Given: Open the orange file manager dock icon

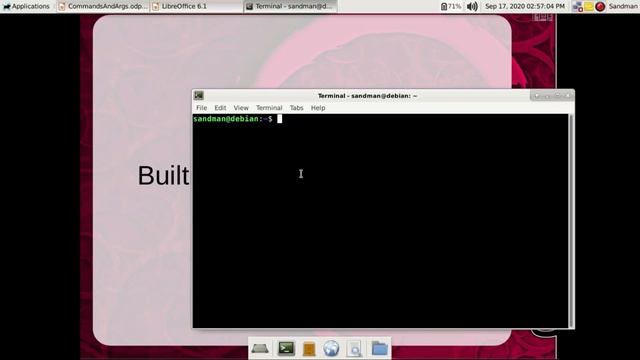Looking at the screenshot, I should pyautogui.click(x=309, y=349).
